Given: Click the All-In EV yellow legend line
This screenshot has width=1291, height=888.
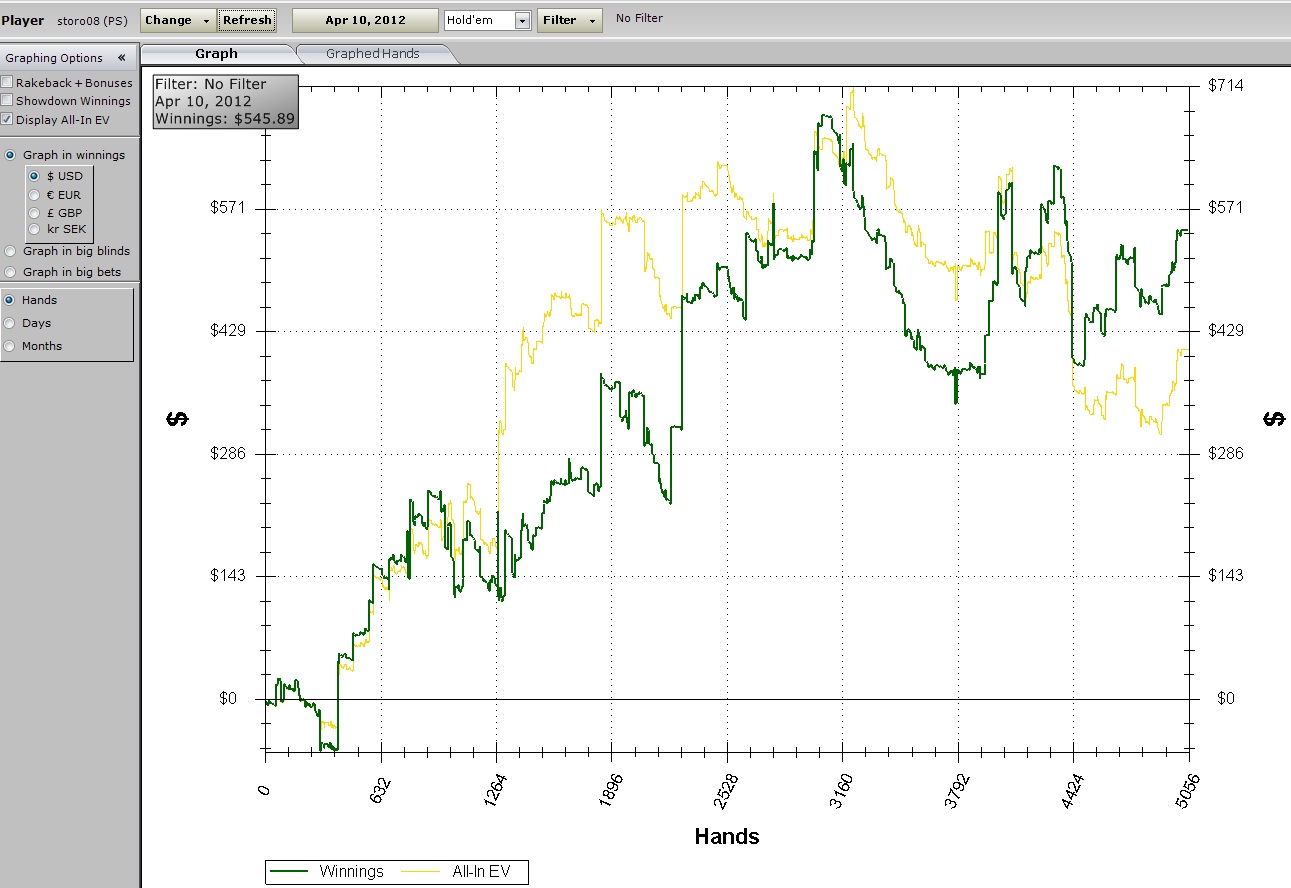Looking at the screenshot, I should [x=424, y=872].
